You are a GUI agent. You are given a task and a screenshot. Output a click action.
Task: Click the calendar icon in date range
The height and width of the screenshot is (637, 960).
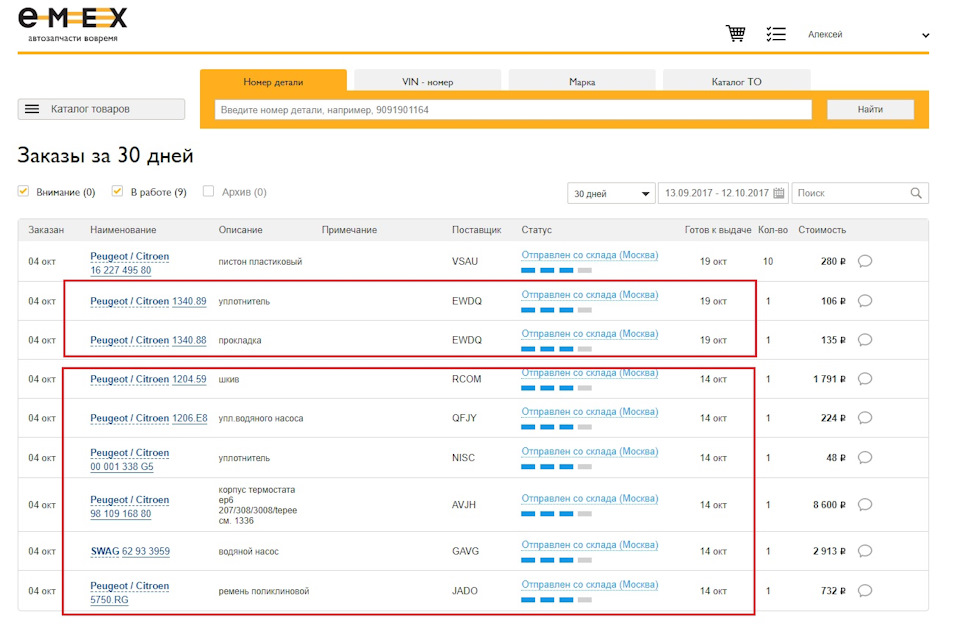click(779, 193)
